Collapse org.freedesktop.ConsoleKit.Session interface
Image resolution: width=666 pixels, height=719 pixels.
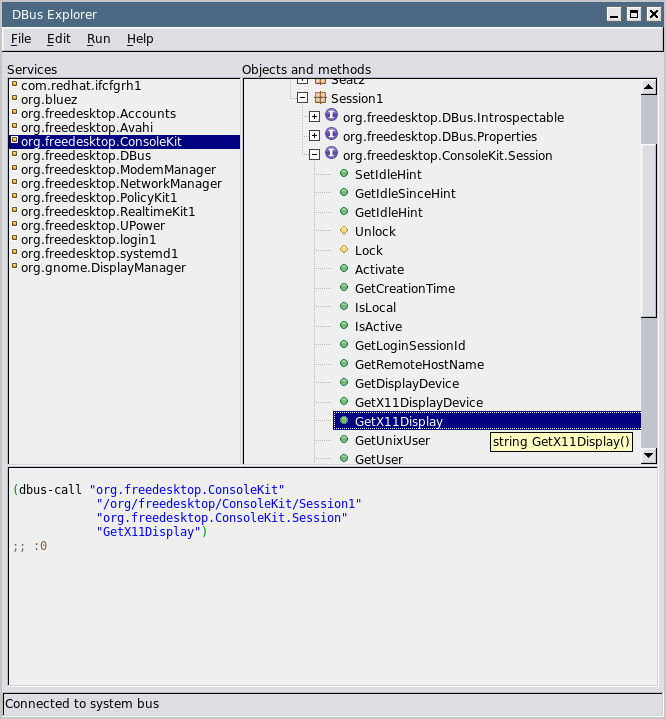click(x=314, y=155)
